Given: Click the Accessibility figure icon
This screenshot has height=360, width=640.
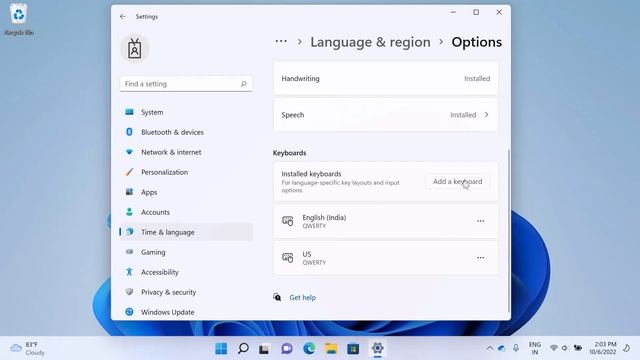Looking at the screenshot, I should tap(129, 272).
